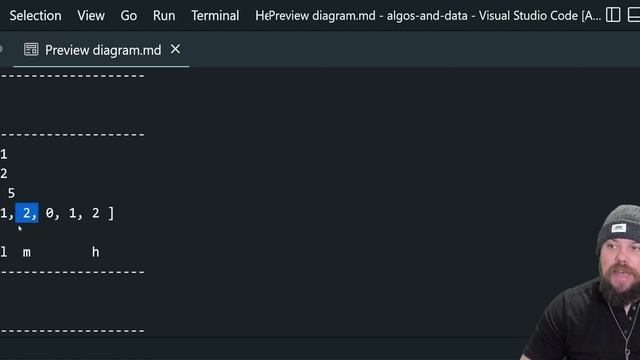Click the "0," element in the array
Screen dimensions: 640x360
coord(53,213)
